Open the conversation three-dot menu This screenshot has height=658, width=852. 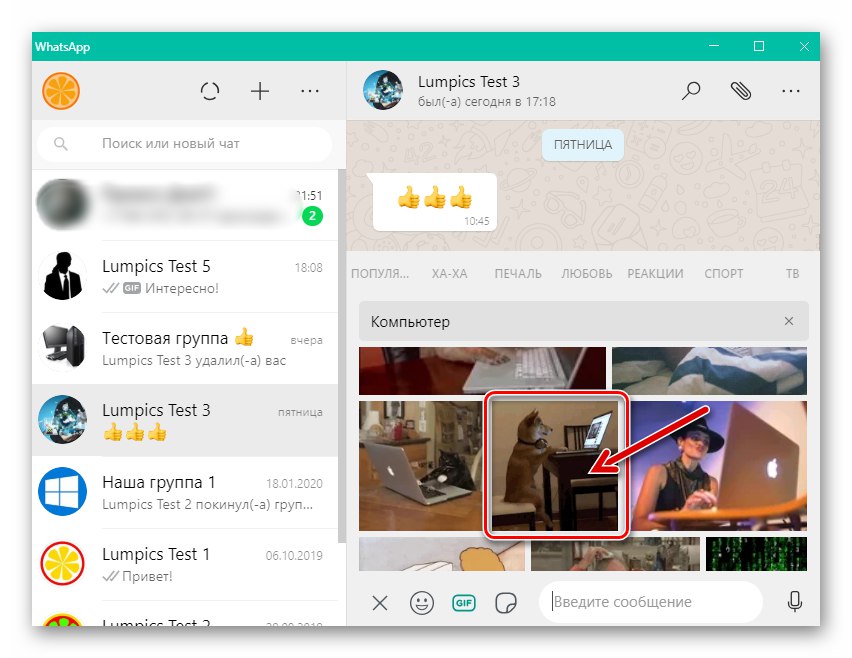click(x=791, y=91)
